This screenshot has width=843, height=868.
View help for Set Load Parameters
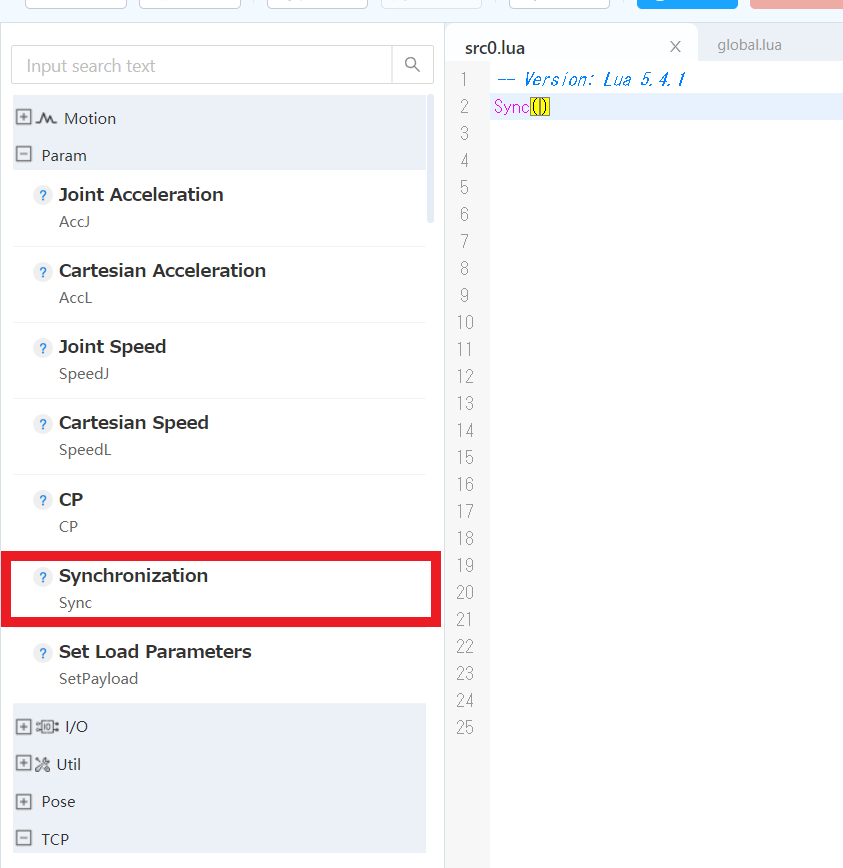[43, 653]
